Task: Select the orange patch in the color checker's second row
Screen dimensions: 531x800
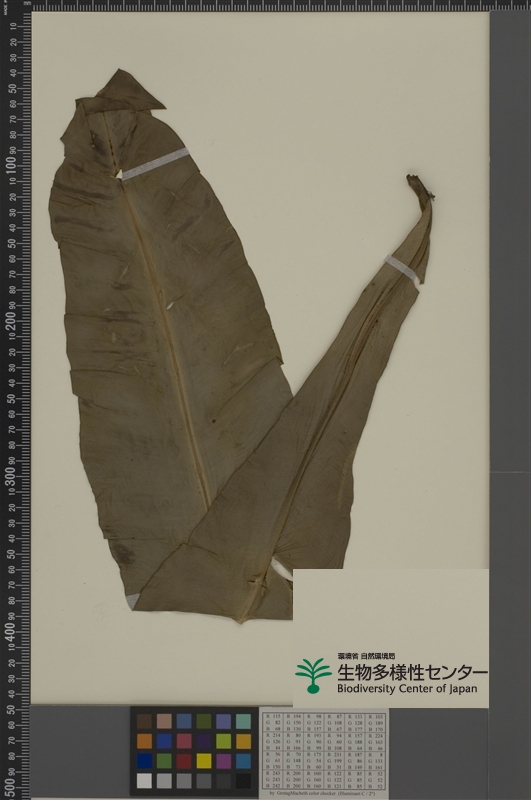Action: (x=144, y=741)
